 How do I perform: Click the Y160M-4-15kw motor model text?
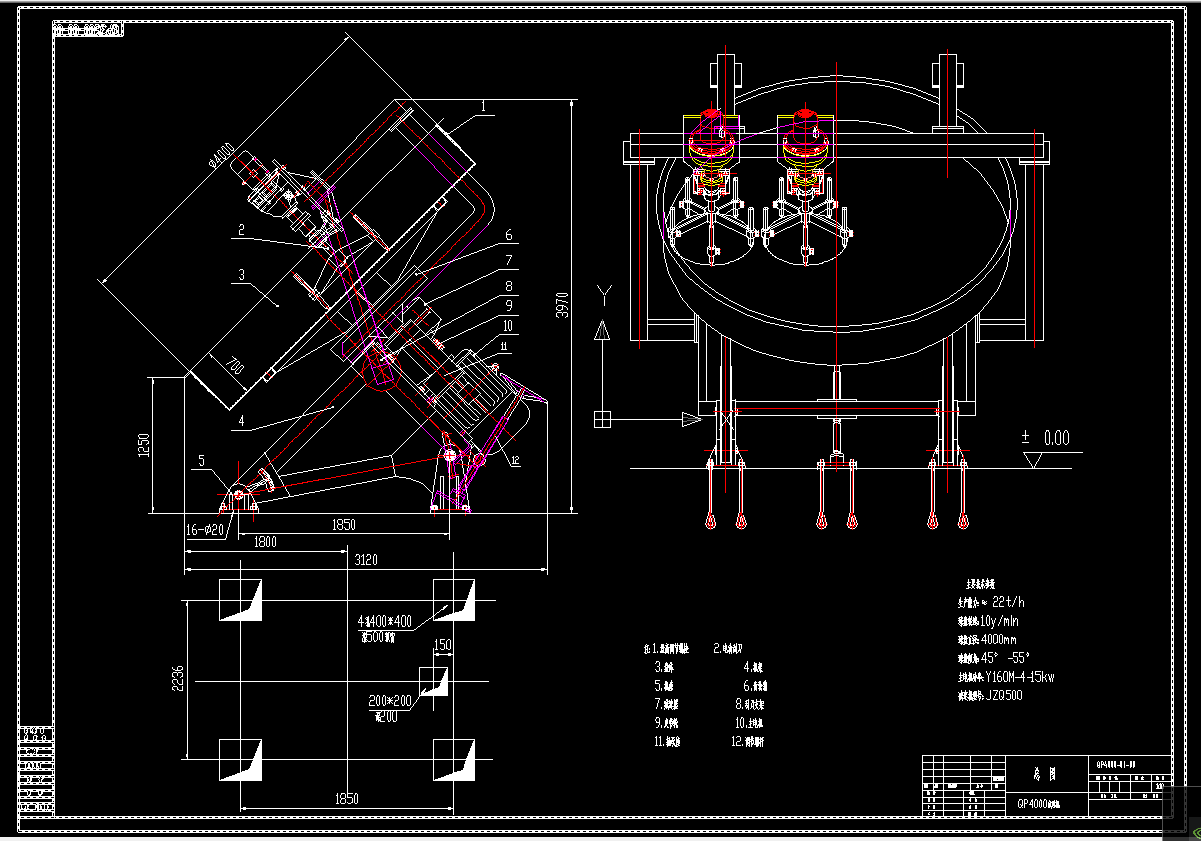click(x=1020, y=677)
